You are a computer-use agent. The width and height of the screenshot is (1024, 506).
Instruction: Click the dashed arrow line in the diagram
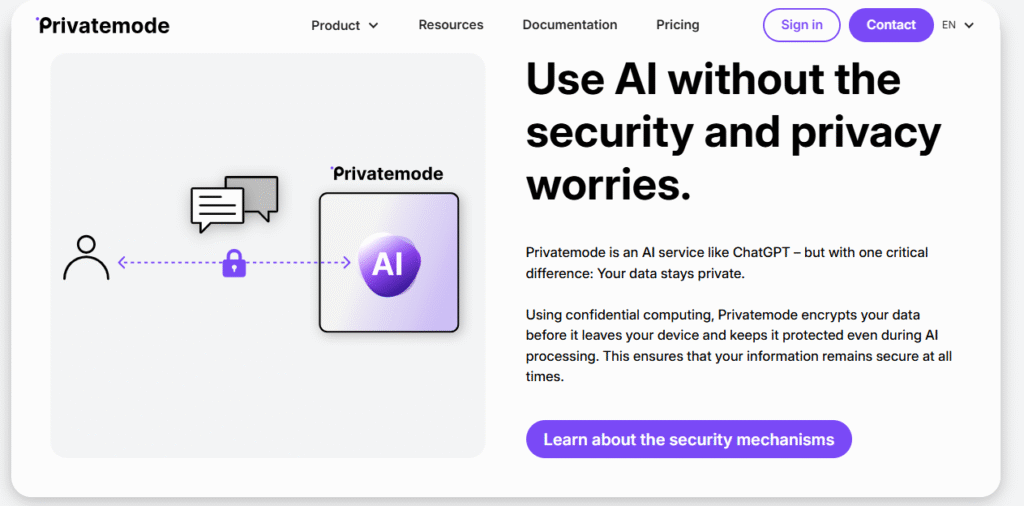coord(170,263)
